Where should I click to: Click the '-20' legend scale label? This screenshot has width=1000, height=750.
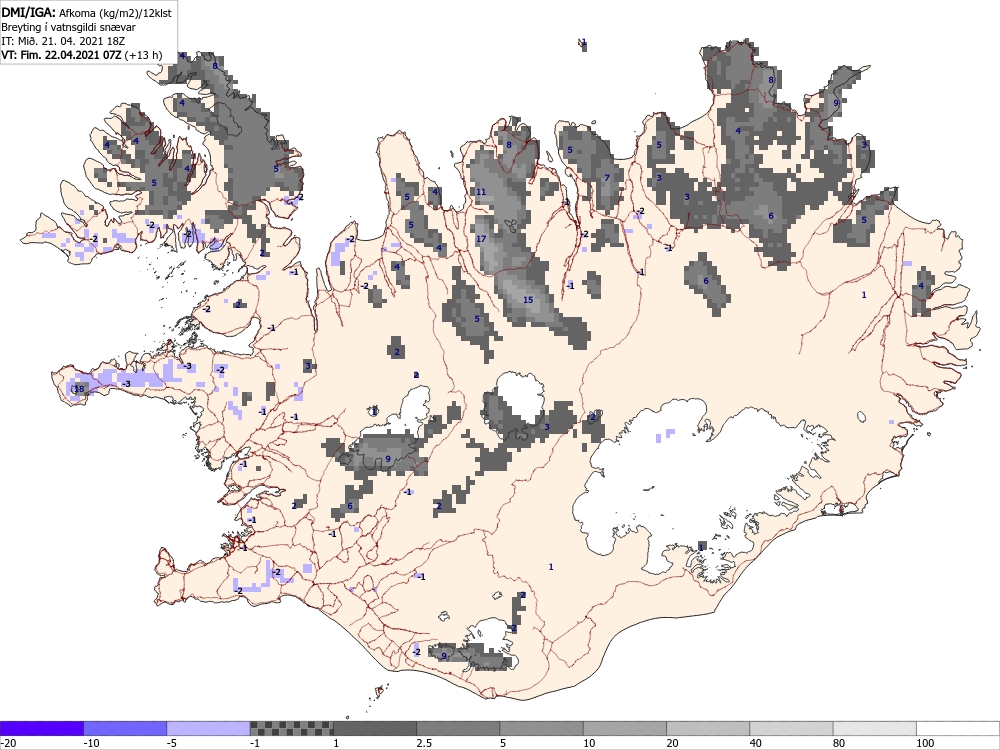(x=8, y=743)
